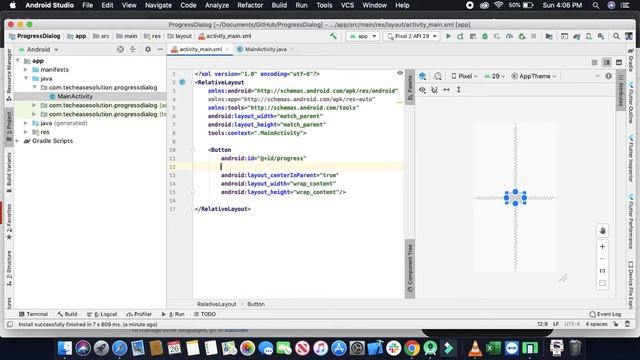Collapse the java folder
The image size is (640, 360).
(x=26, y=78)
